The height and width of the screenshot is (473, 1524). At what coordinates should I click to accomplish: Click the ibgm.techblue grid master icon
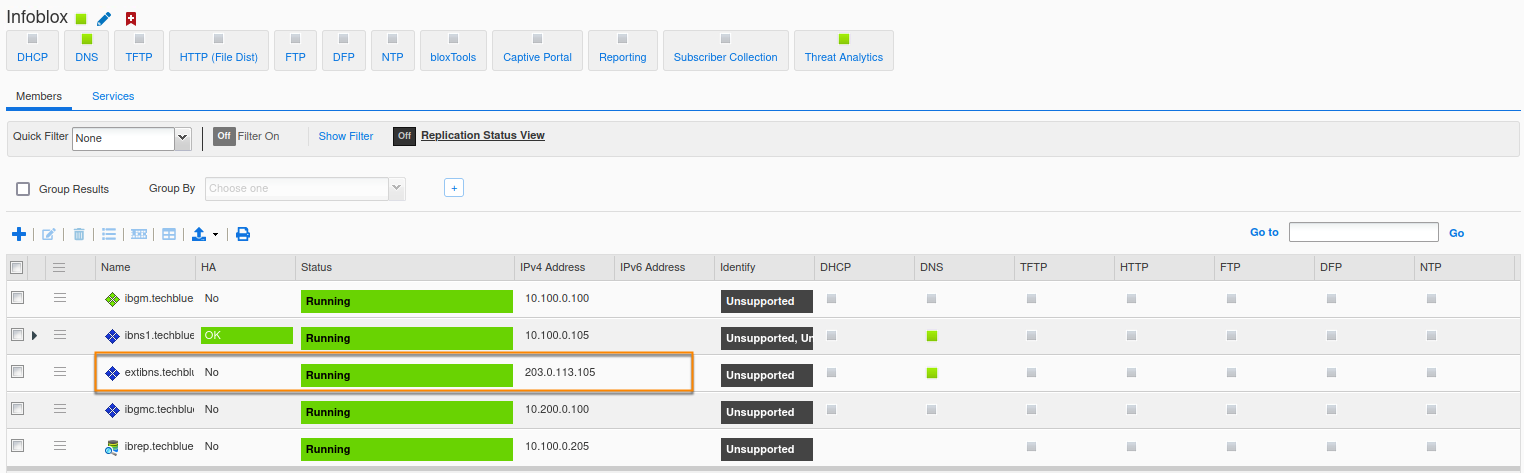pyautogui.click(x=112, y=299)
